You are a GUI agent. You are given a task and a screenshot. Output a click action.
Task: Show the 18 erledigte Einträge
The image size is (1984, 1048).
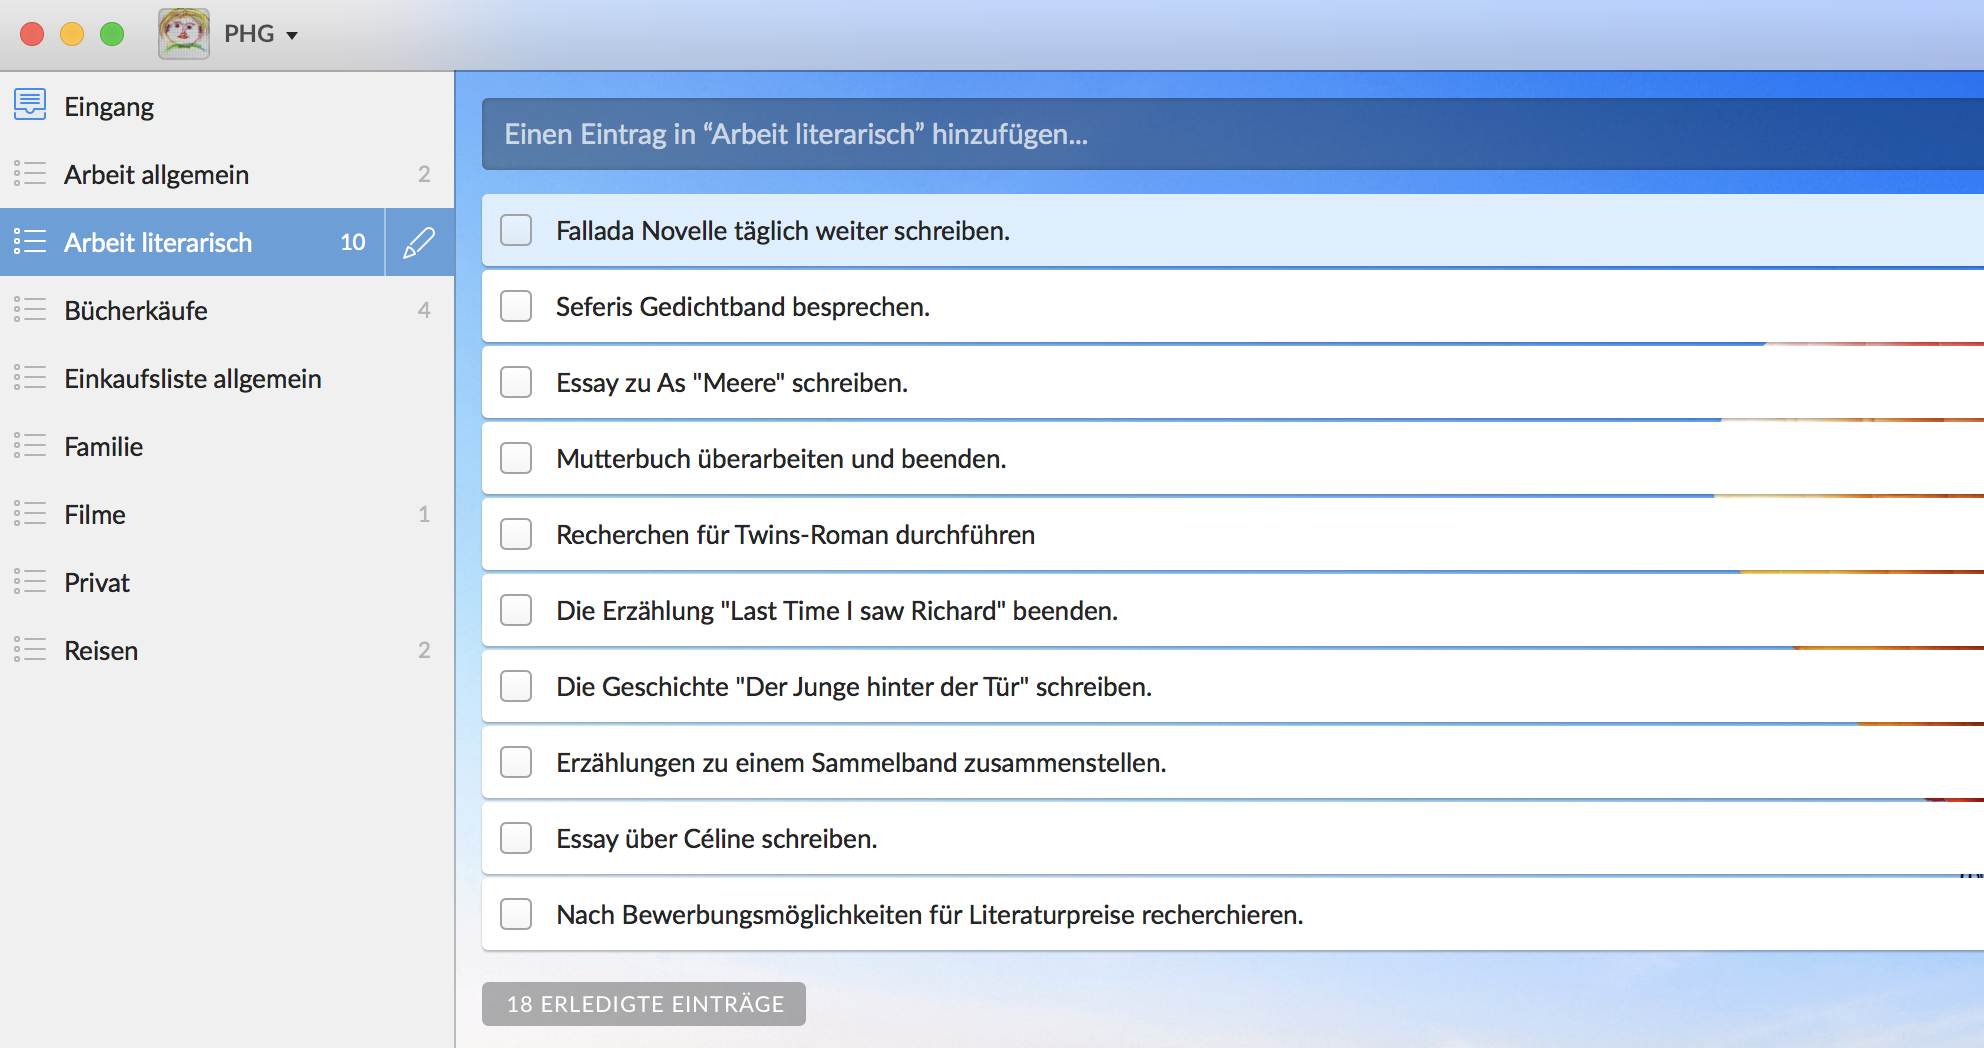(x=644, y=1004)
